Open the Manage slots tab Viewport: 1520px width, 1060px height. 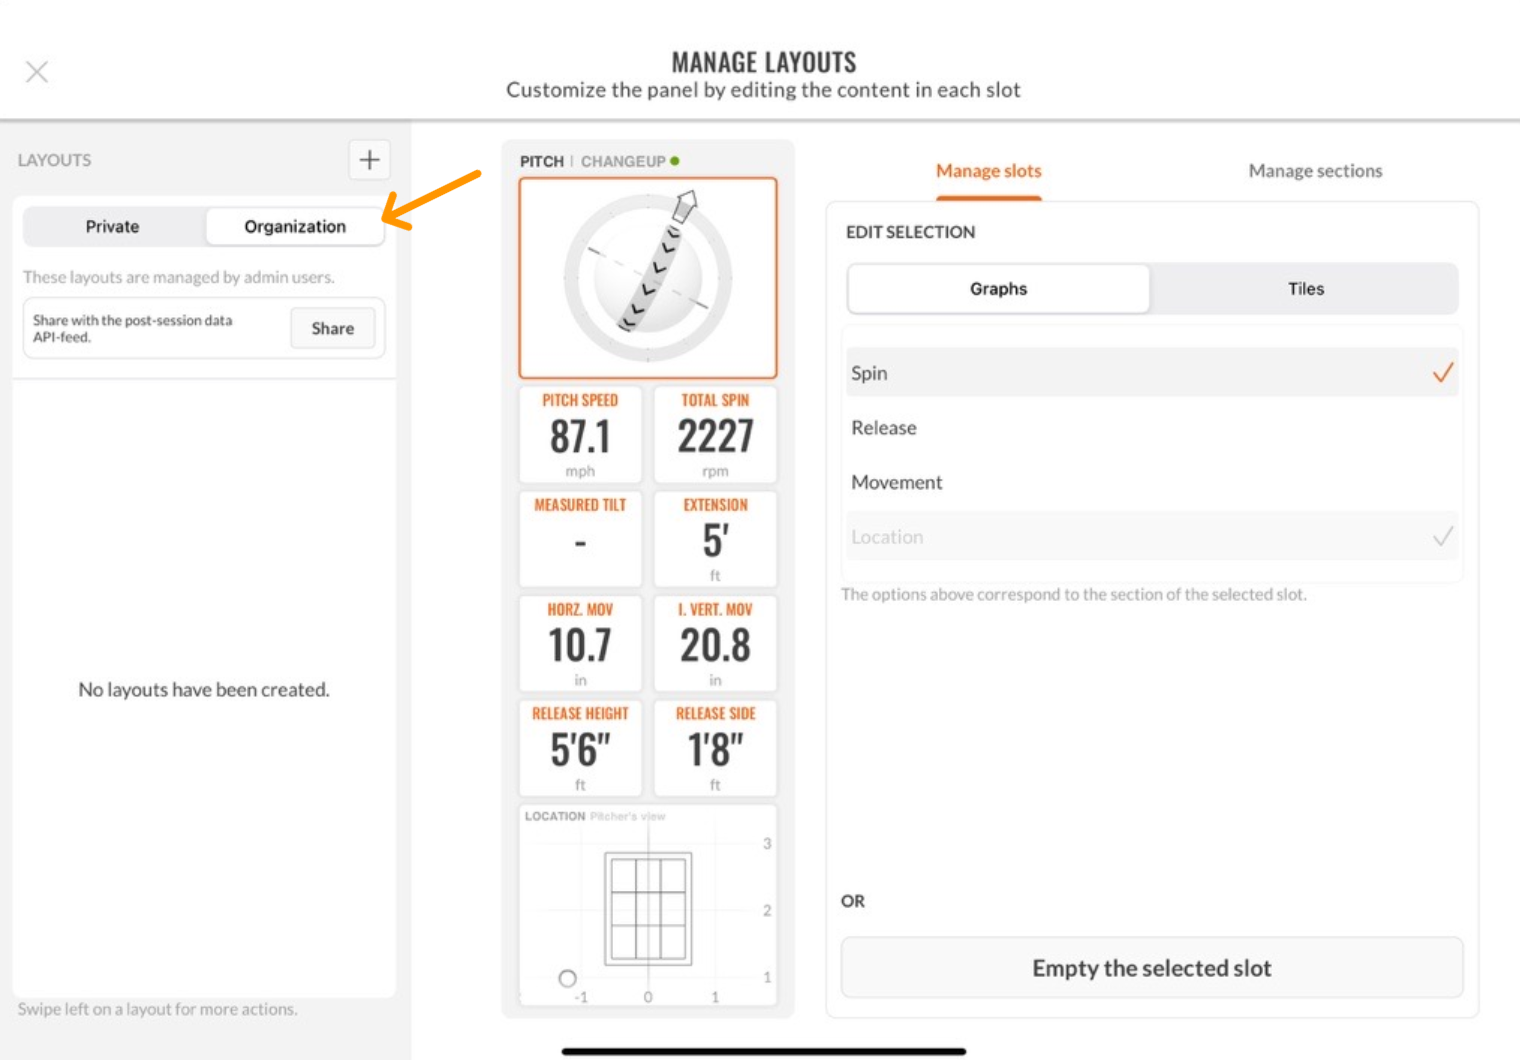click(989, 171)
